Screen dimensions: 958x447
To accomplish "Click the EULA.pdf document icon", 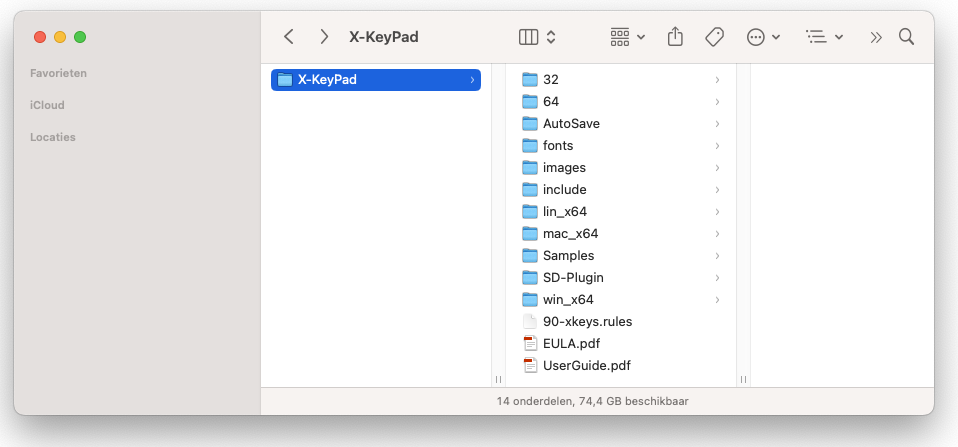I will point(530,343).
